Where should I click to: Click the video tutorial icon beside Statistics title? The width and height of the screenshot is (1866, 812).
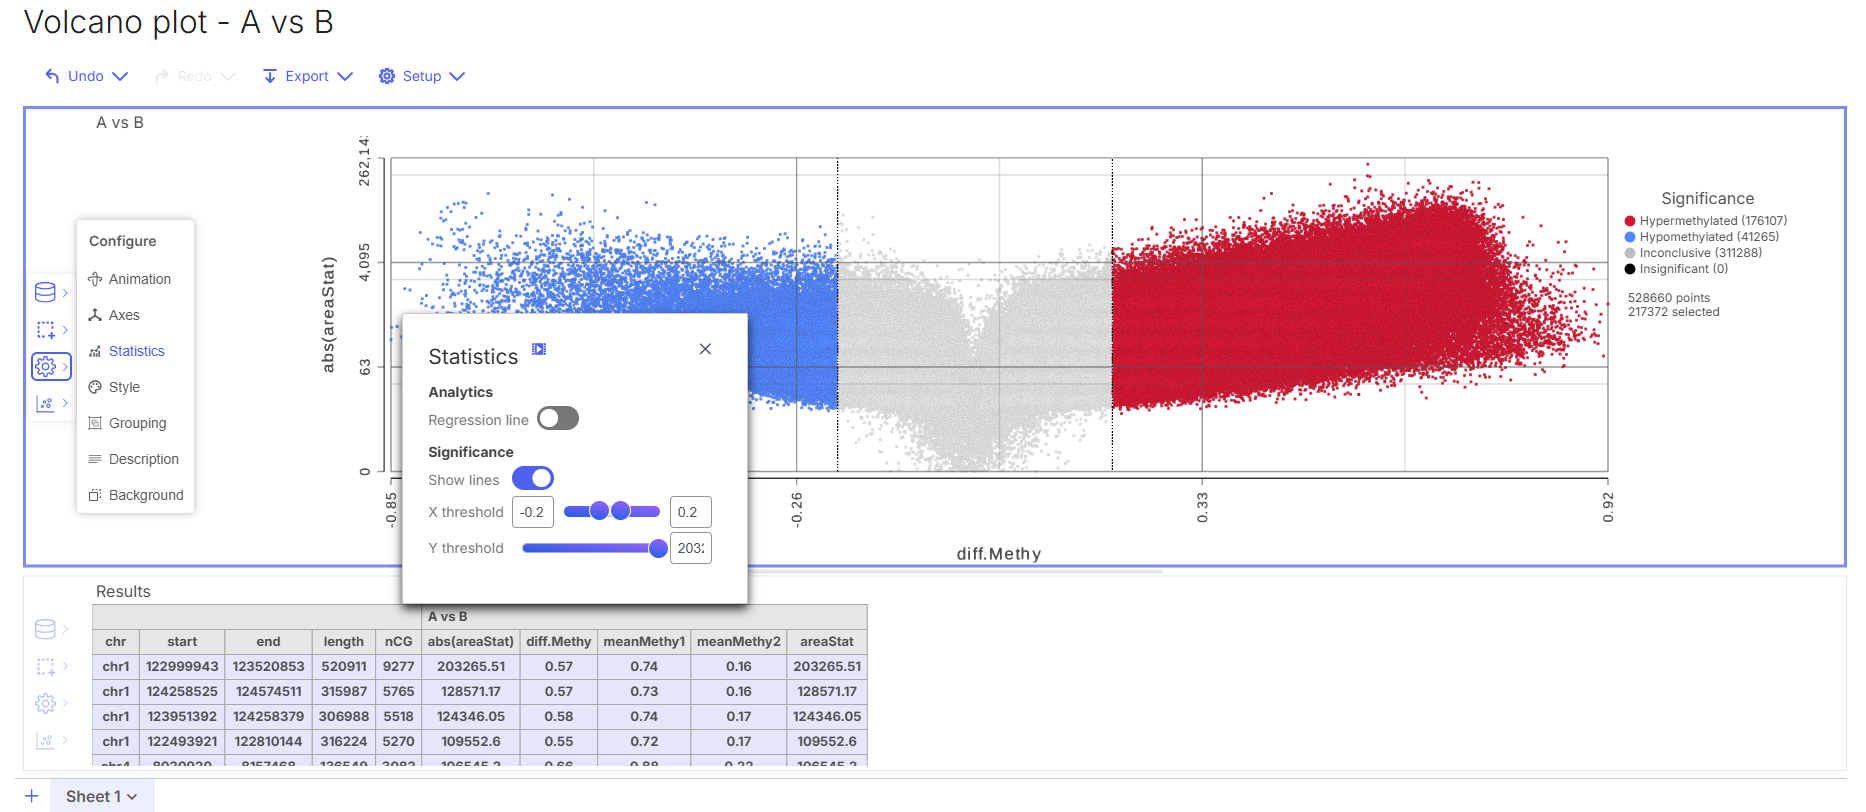(x=539, y=349)
